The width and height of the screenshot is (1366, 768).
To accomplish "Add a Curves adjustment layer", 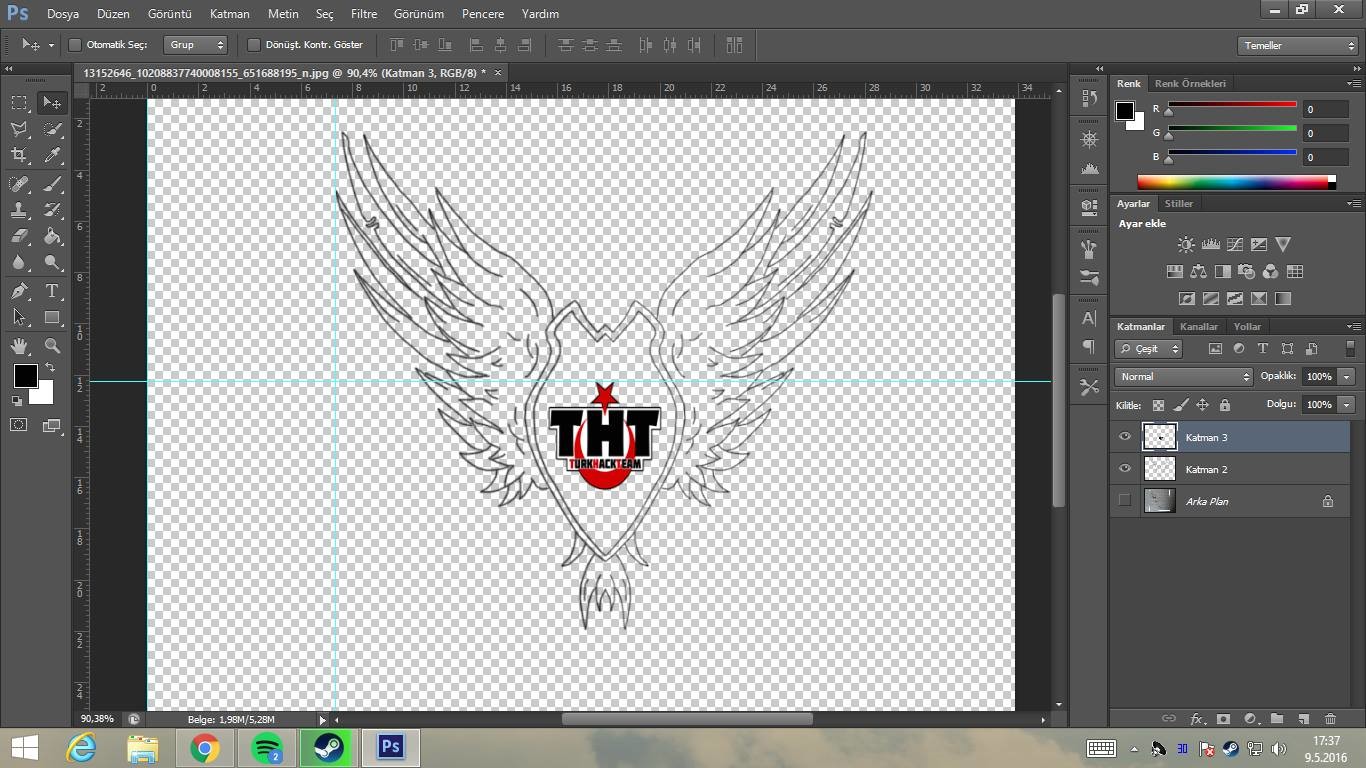I will pyautogui.click(x=1235, y=244).
